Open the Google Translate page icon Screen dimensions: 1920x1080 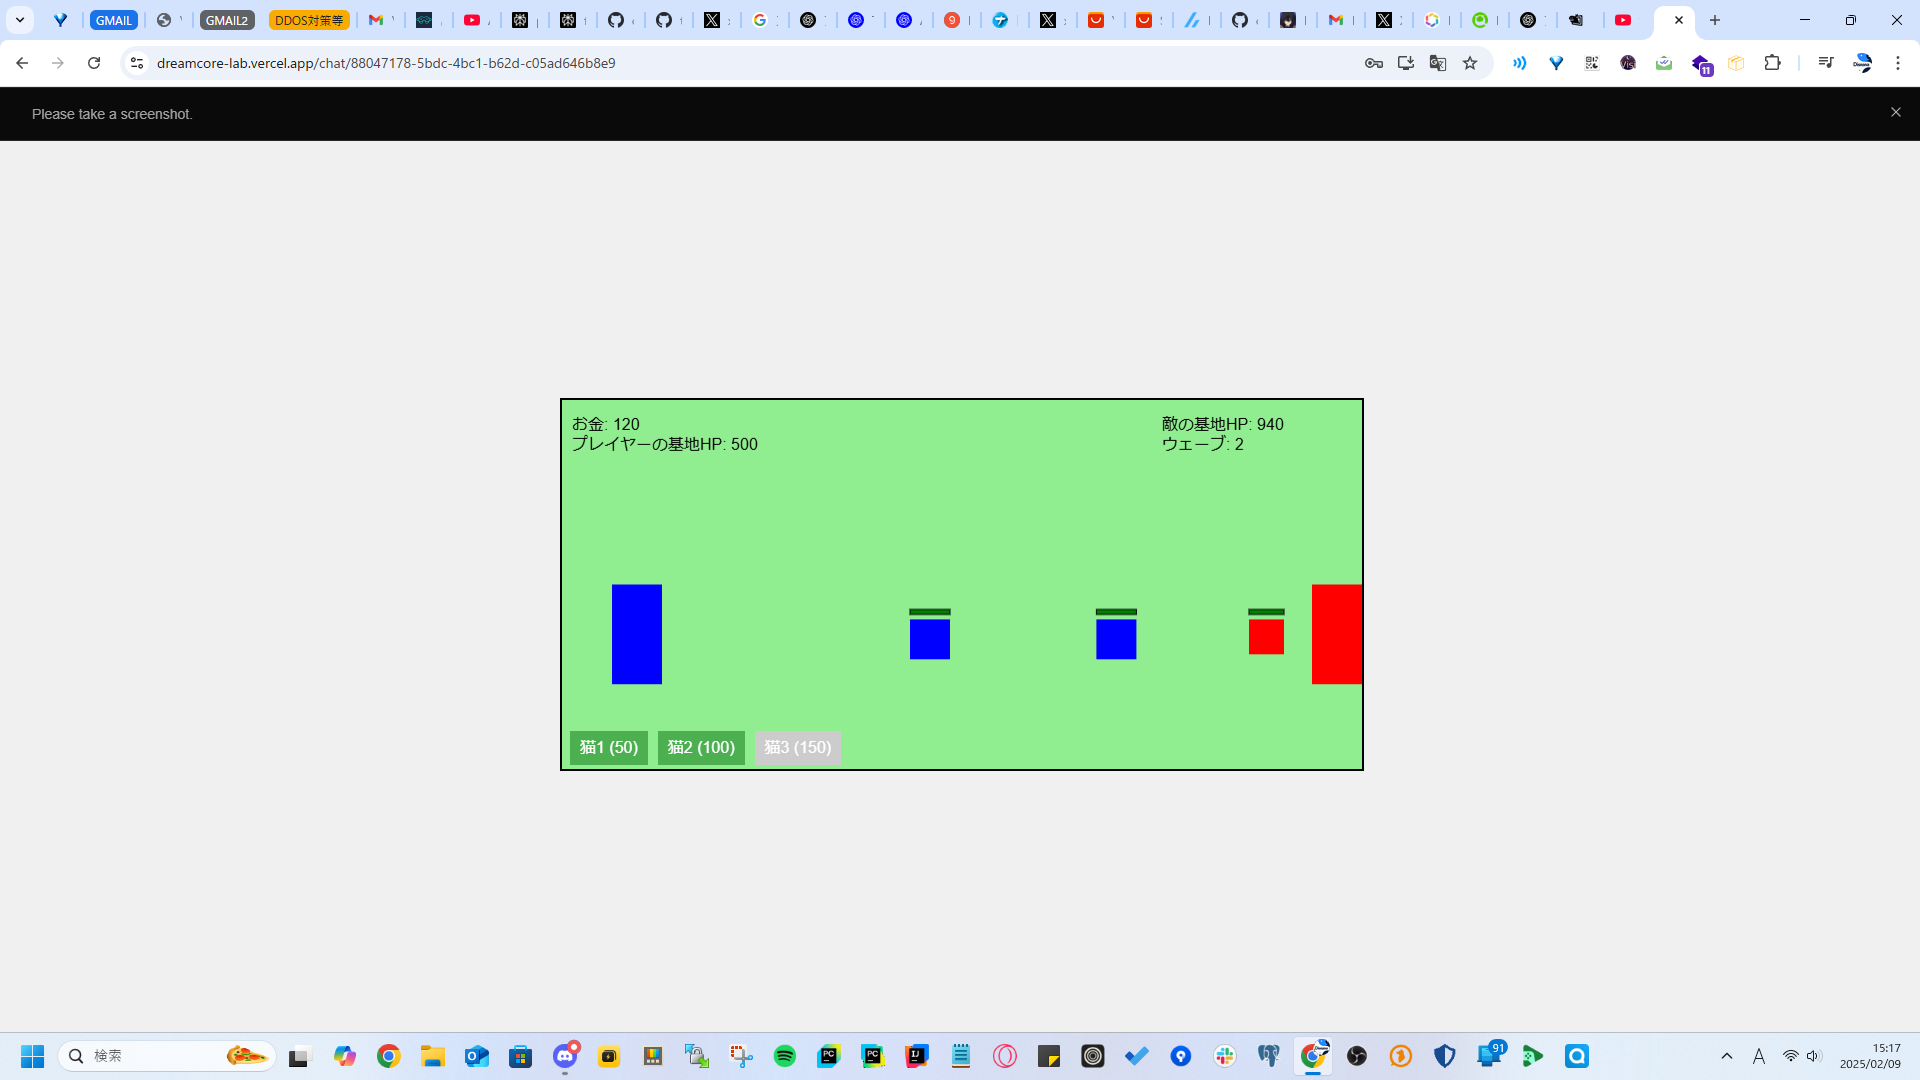click(1437, 63)
